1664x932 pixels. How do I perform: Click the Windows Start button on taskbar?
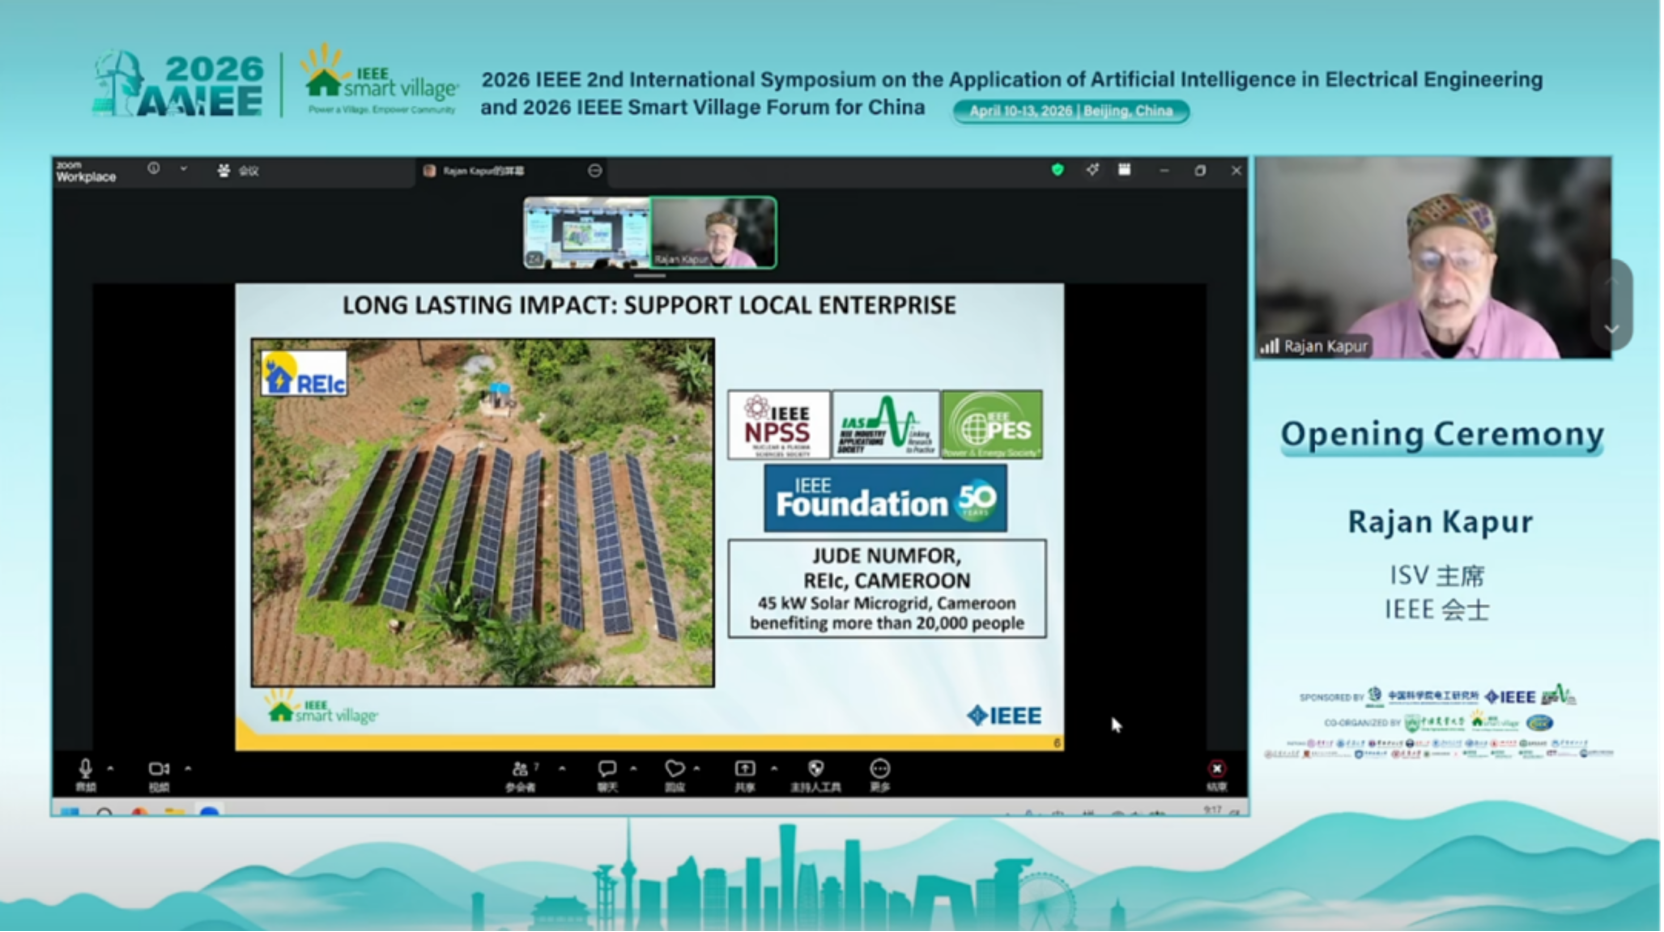point(69,812)
